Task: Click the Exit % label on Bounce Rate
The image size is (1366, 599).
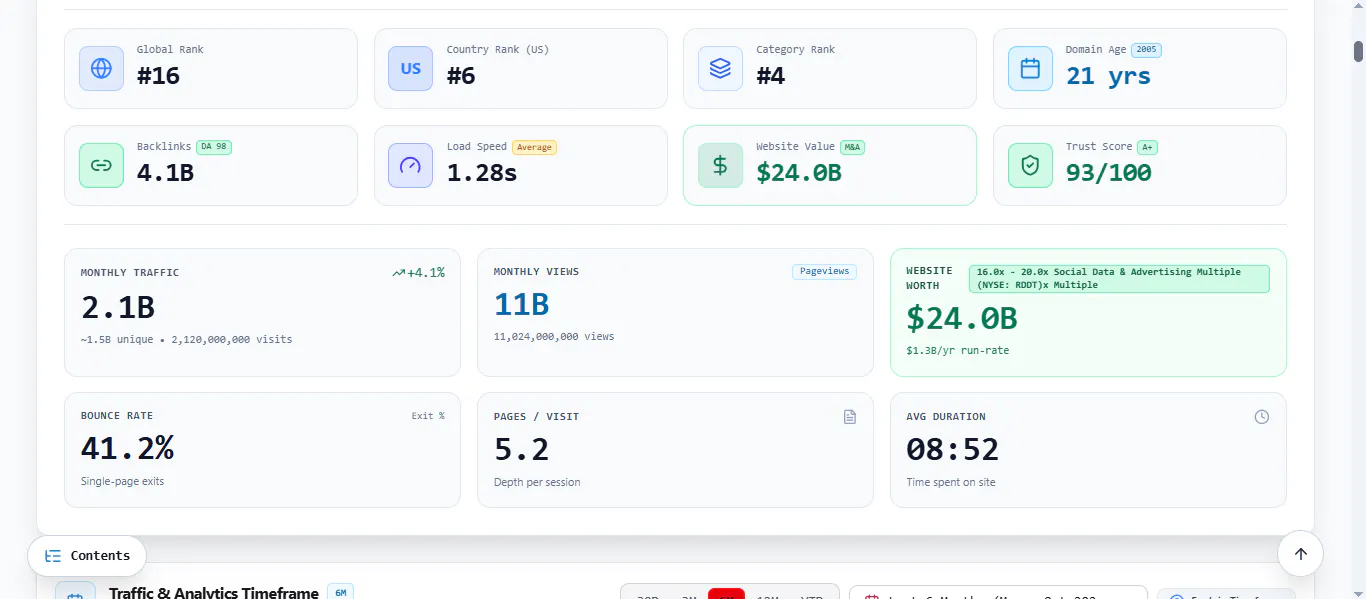Action: click(x=428, y=416)
